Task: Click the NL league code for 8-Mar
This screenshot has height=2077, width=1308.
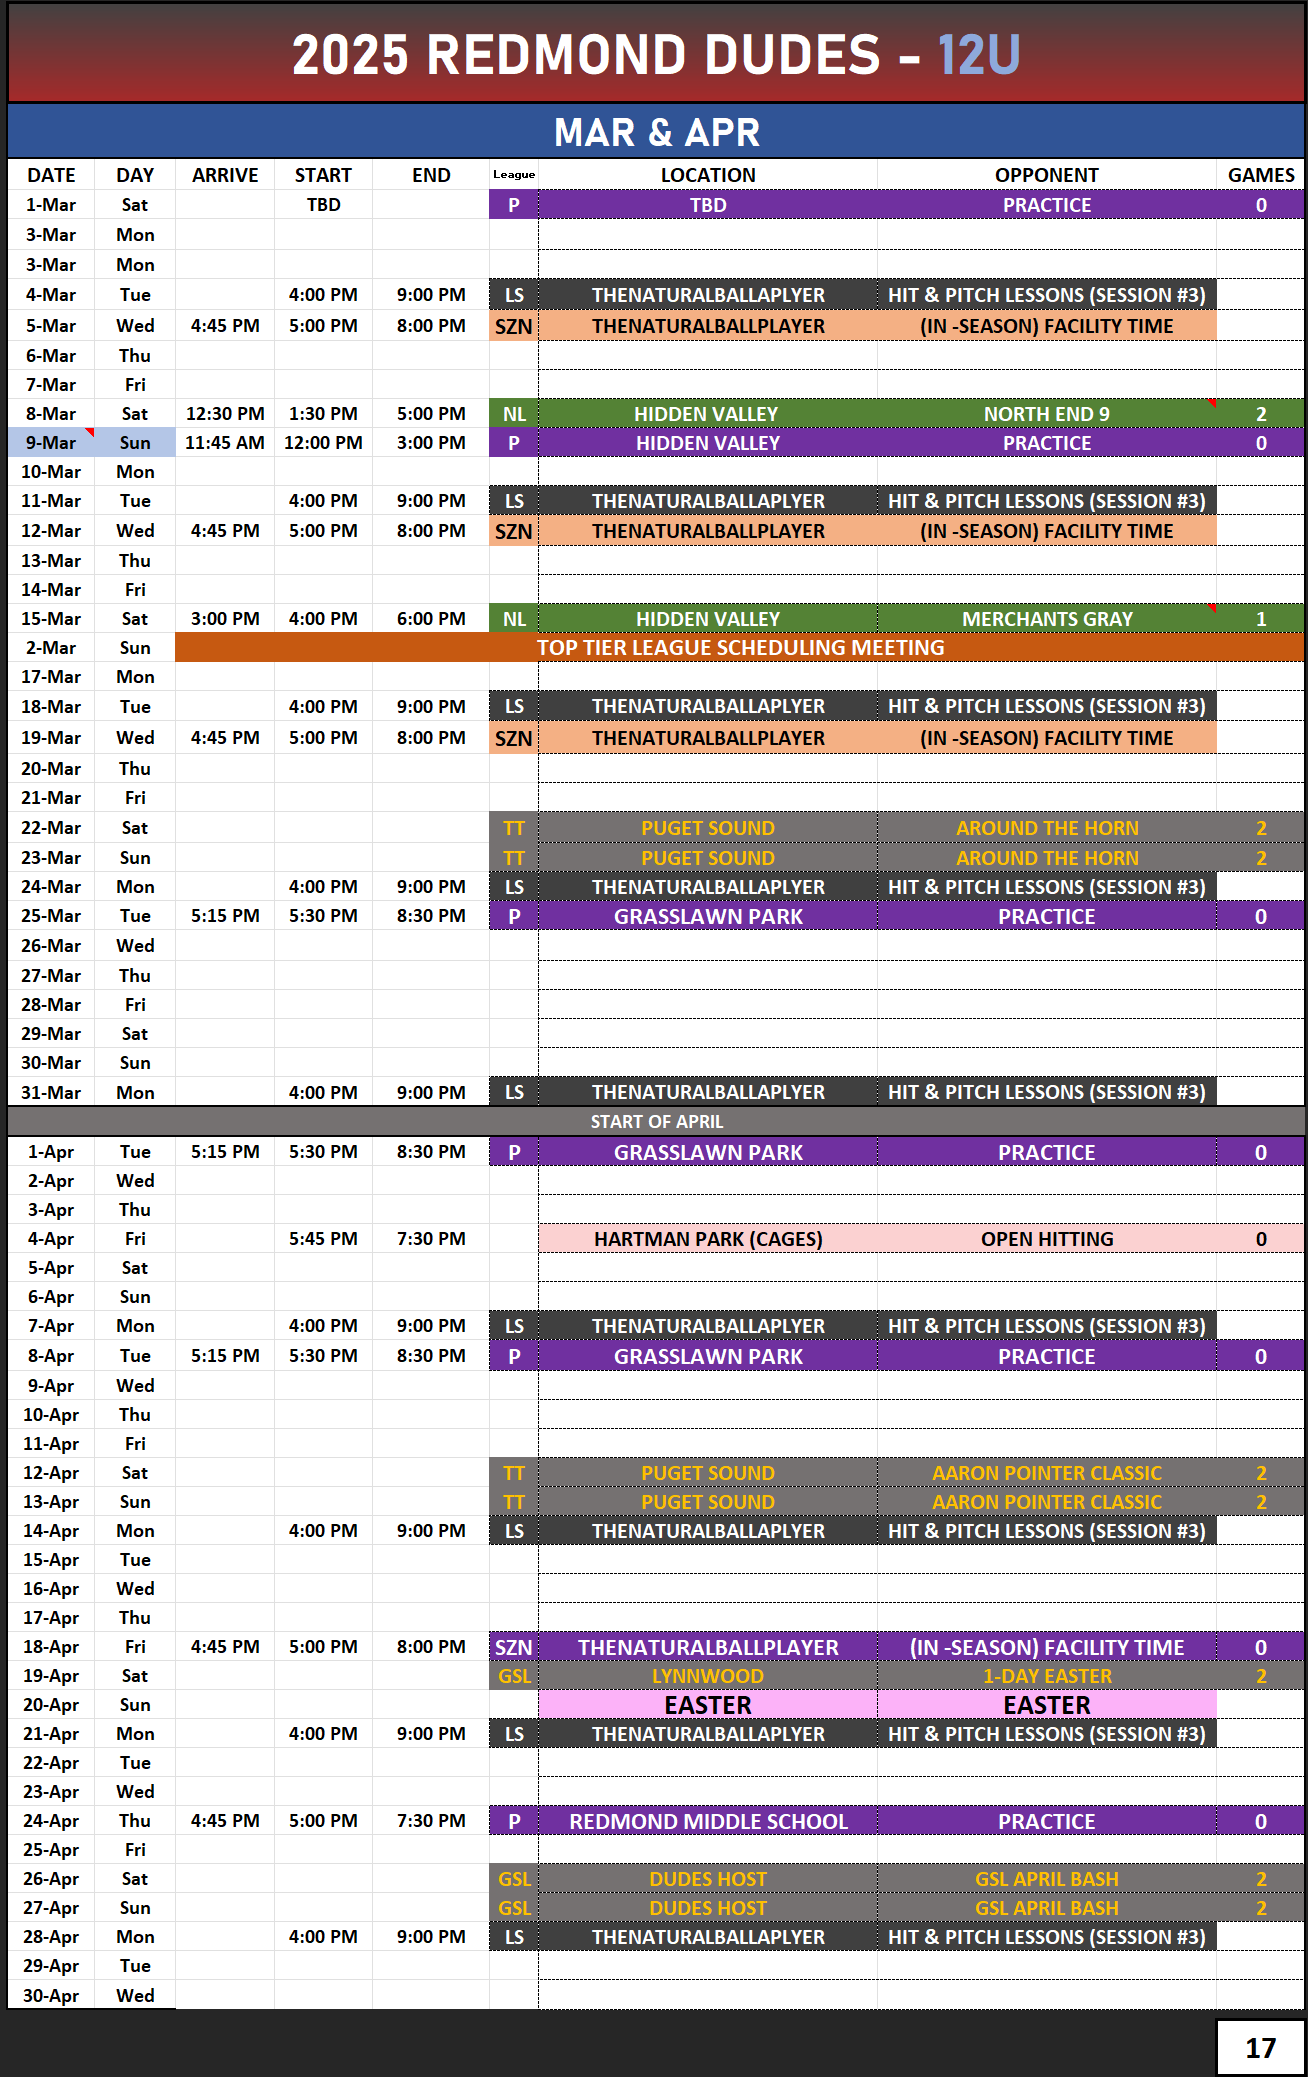Action: coord(514,414)
